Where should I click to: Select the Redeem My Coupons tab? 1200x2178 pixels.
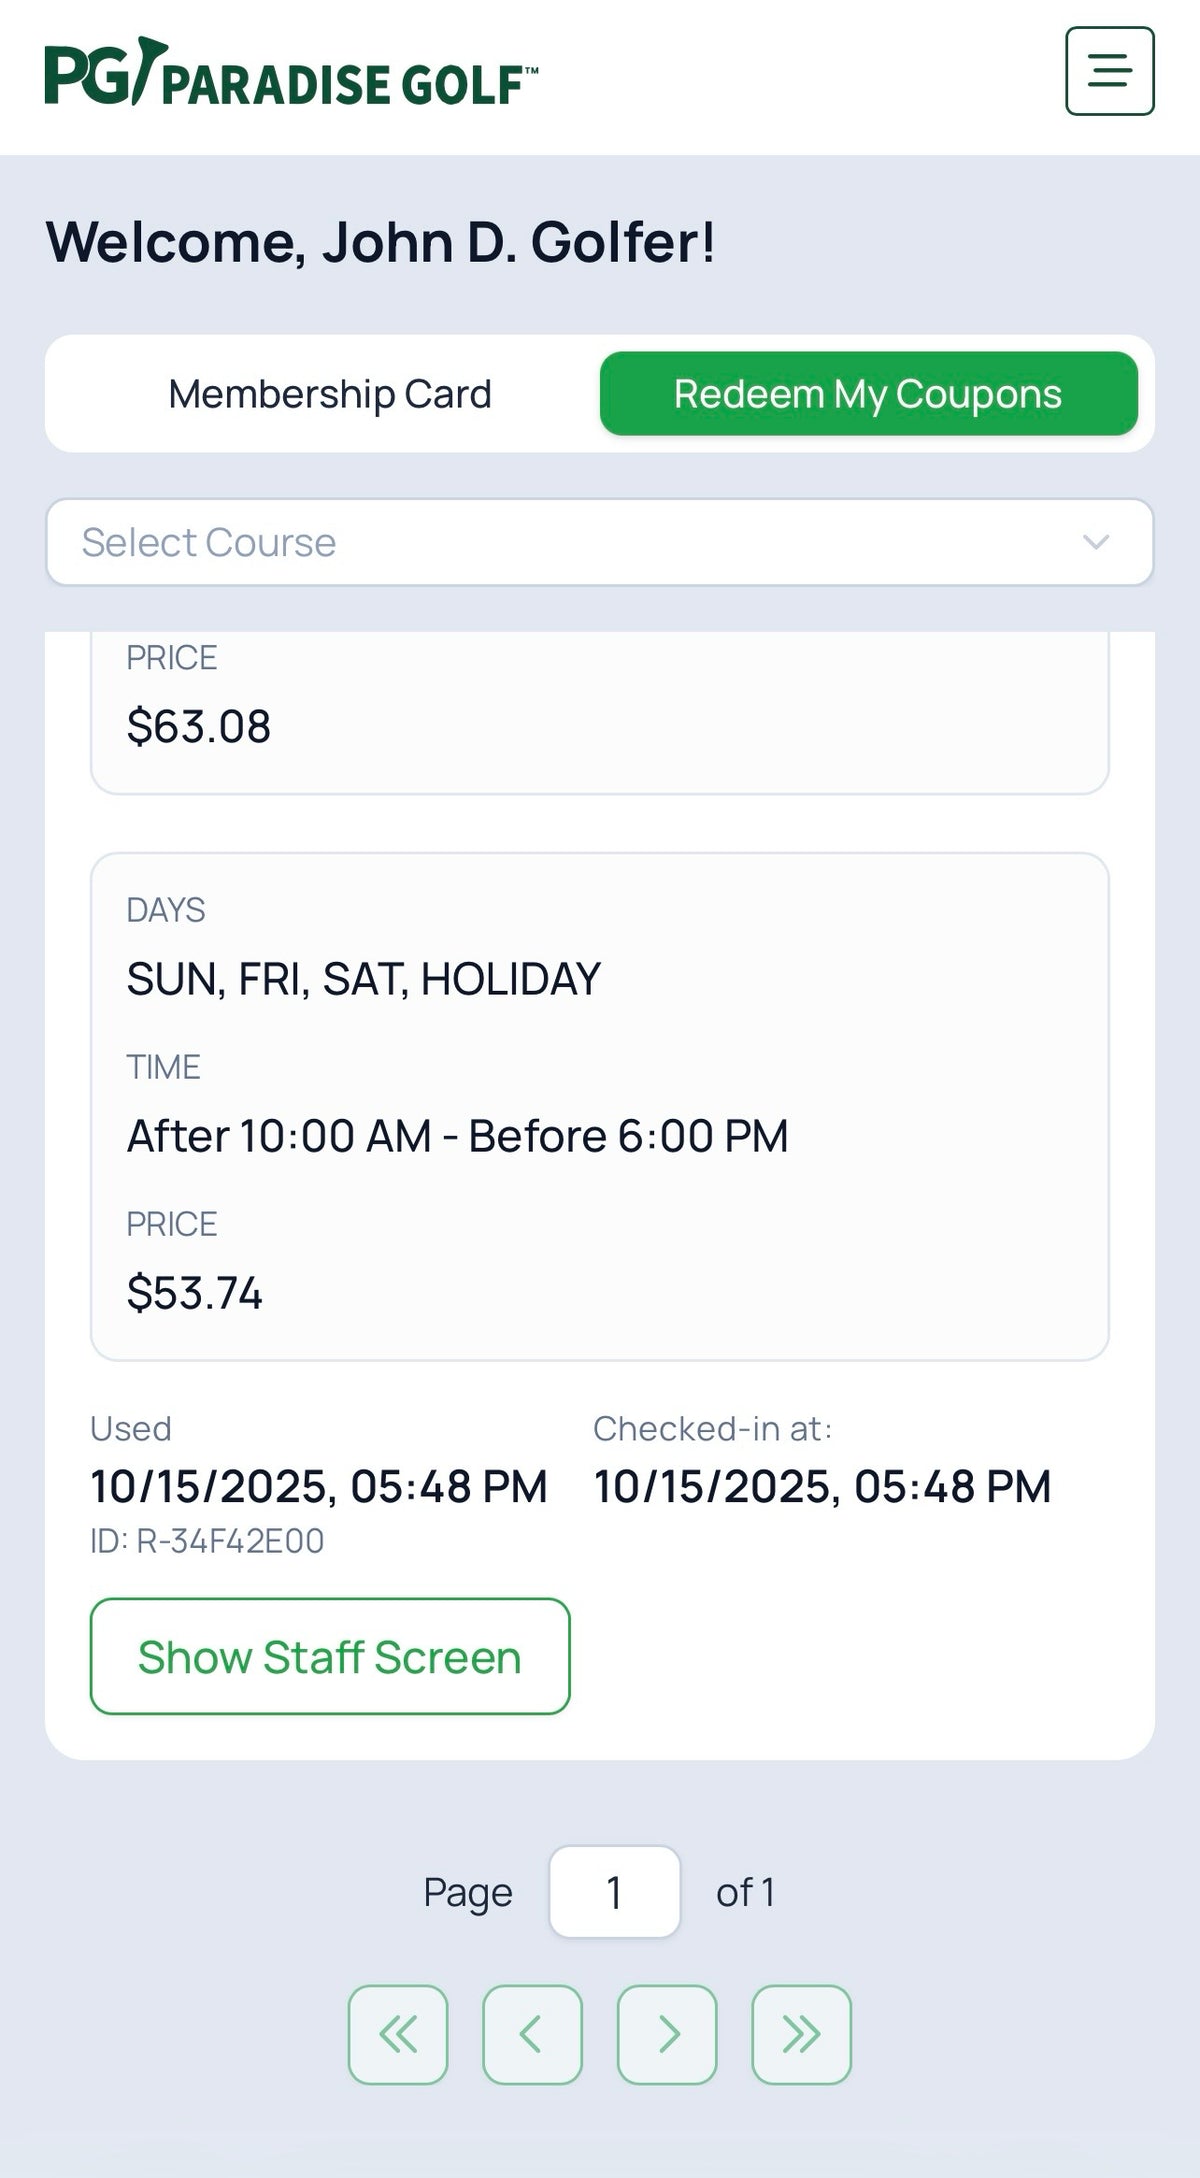pos(868,394)
